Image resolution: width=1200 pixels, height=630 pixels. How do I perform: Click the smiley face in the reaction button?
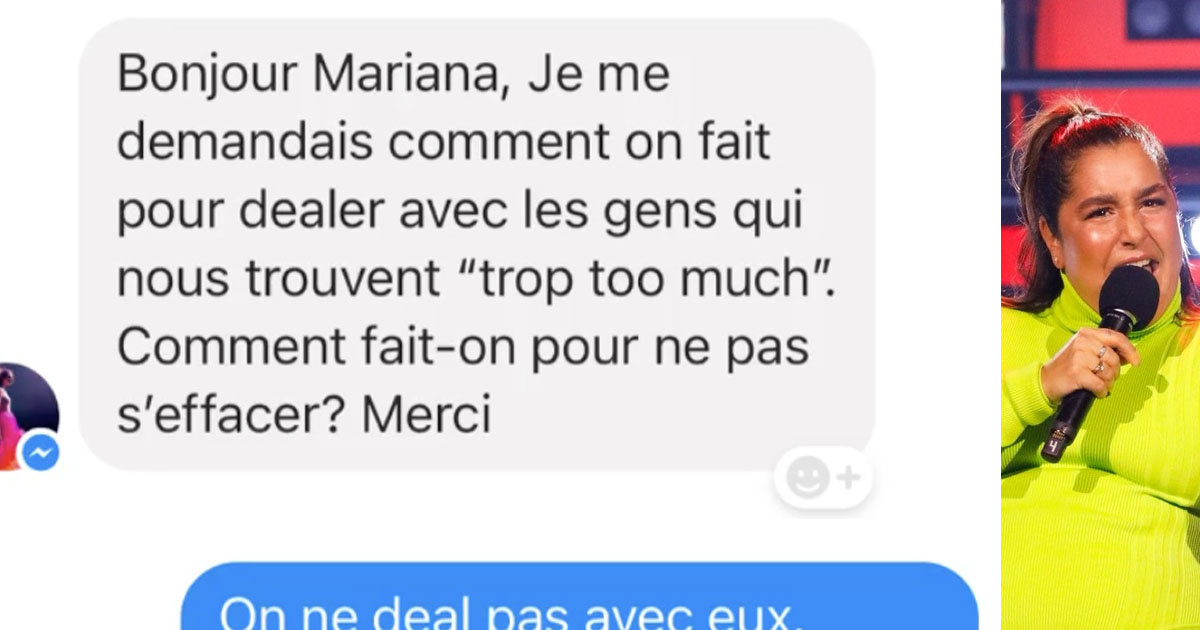pos(807,478)
